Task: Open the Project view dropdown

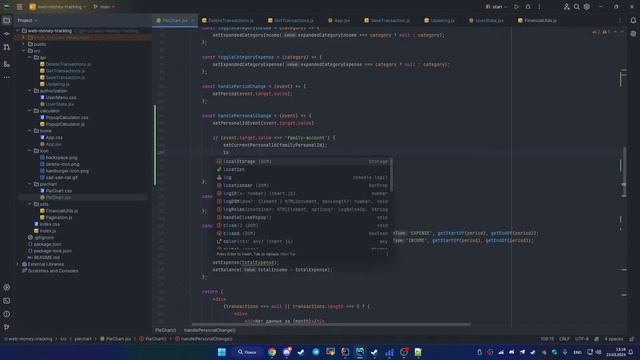Action: [27, 20]
